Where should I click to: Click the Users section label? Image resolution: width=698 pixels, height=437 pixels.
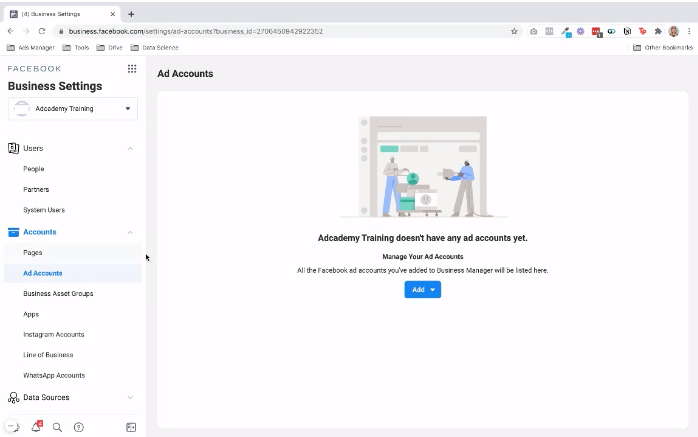coord(33,148)
